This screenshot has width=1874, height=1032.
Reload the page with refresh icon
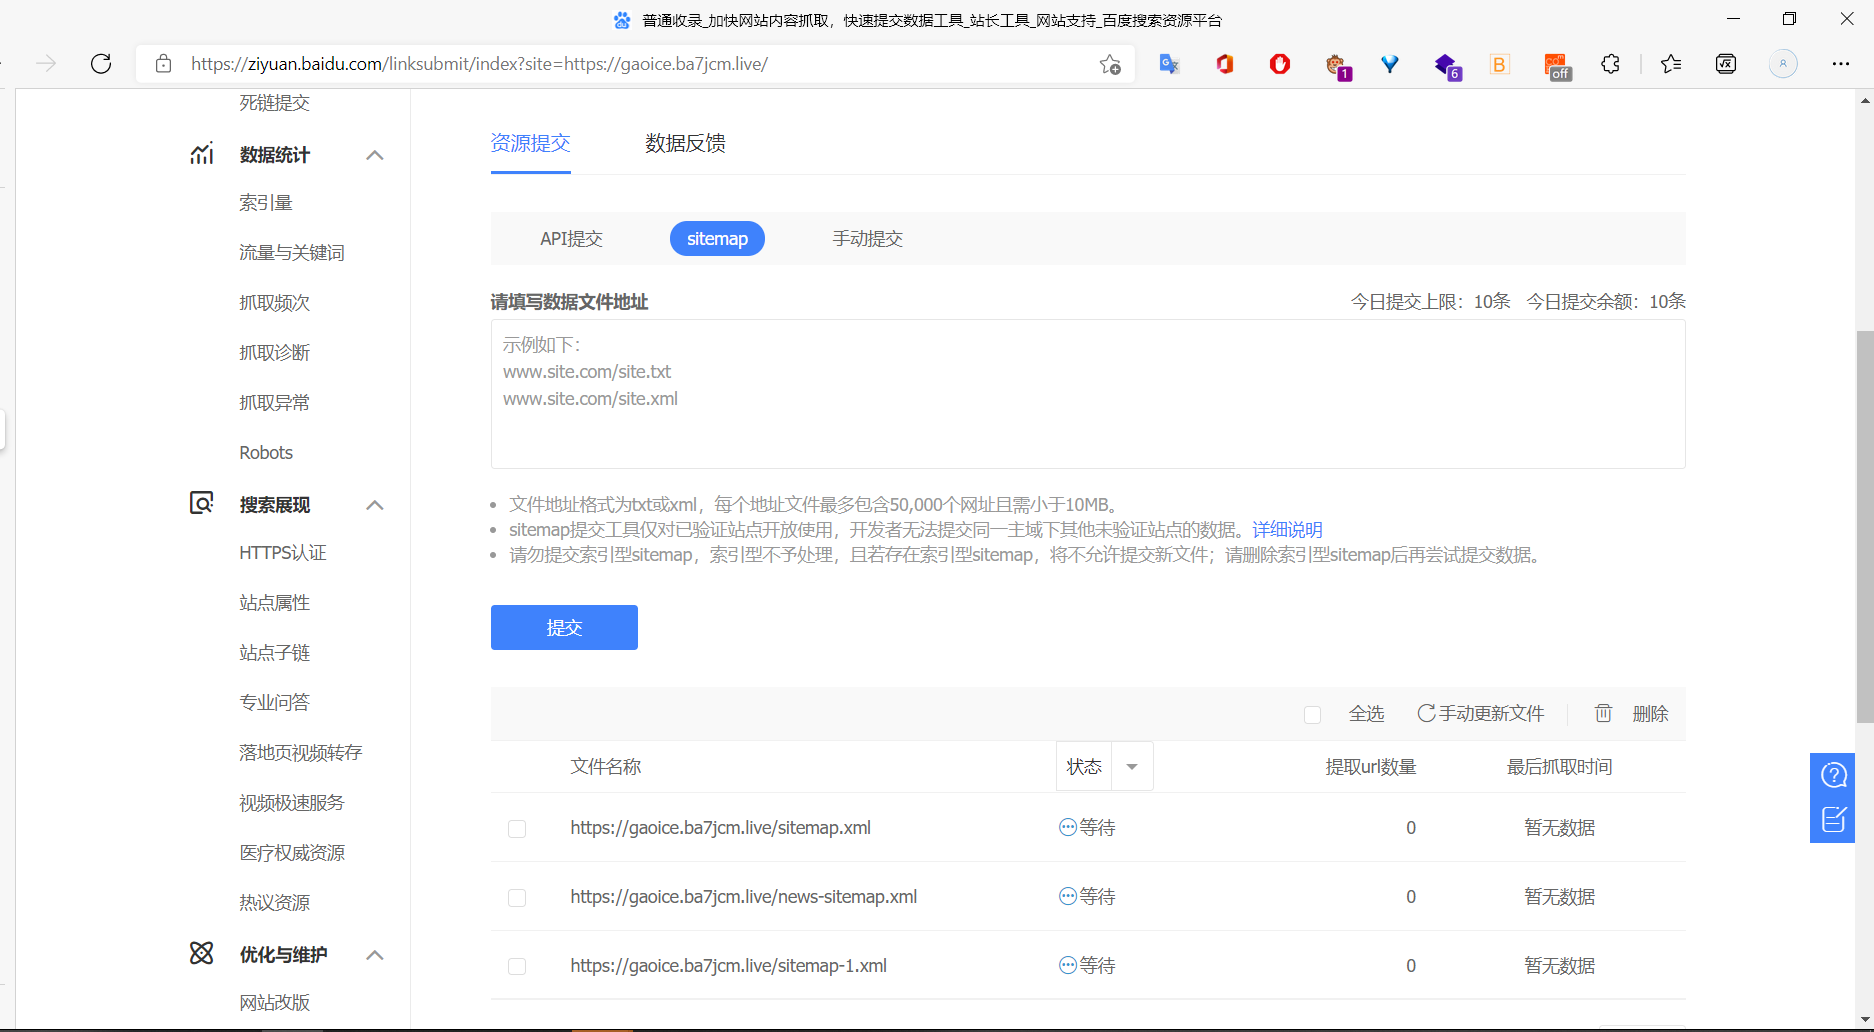pos(101,64)
